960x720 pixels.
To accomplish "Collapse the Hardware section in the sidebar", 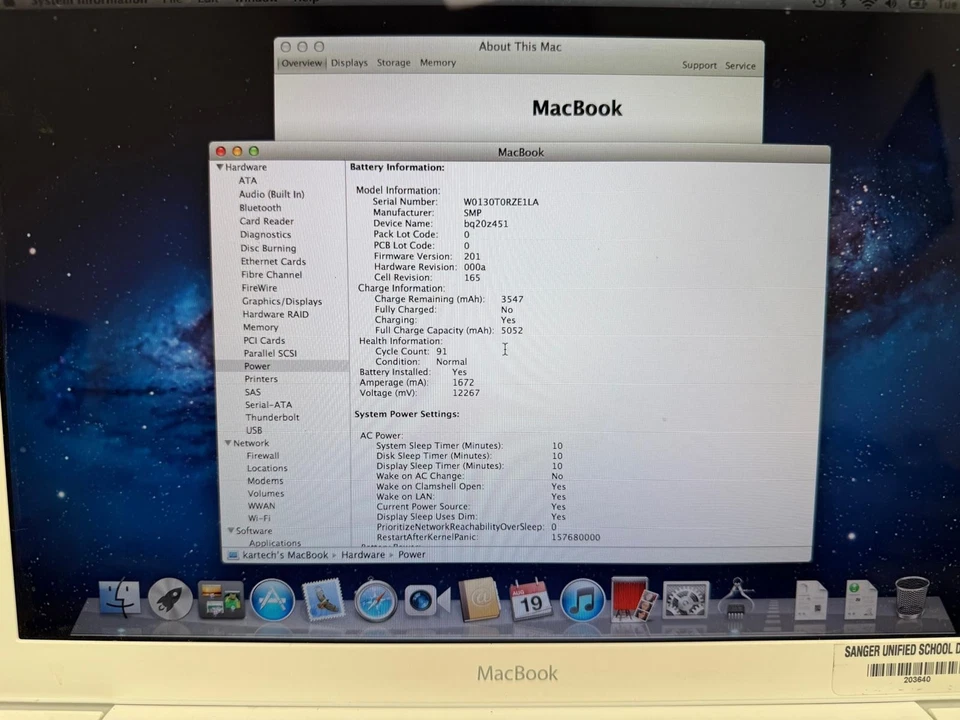I will 219,167.
